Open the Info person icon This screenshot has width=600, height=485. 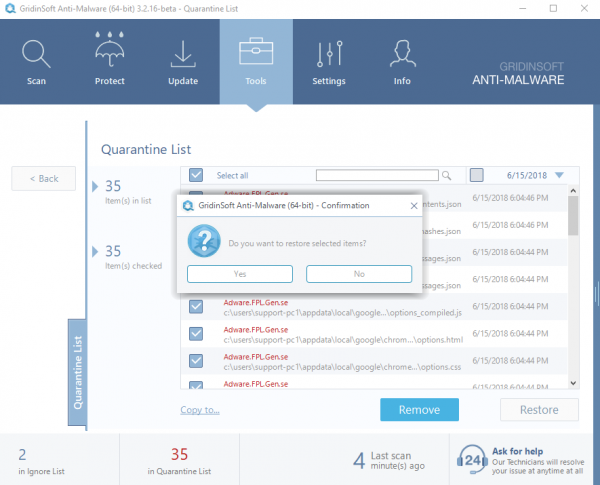[403, 54]
